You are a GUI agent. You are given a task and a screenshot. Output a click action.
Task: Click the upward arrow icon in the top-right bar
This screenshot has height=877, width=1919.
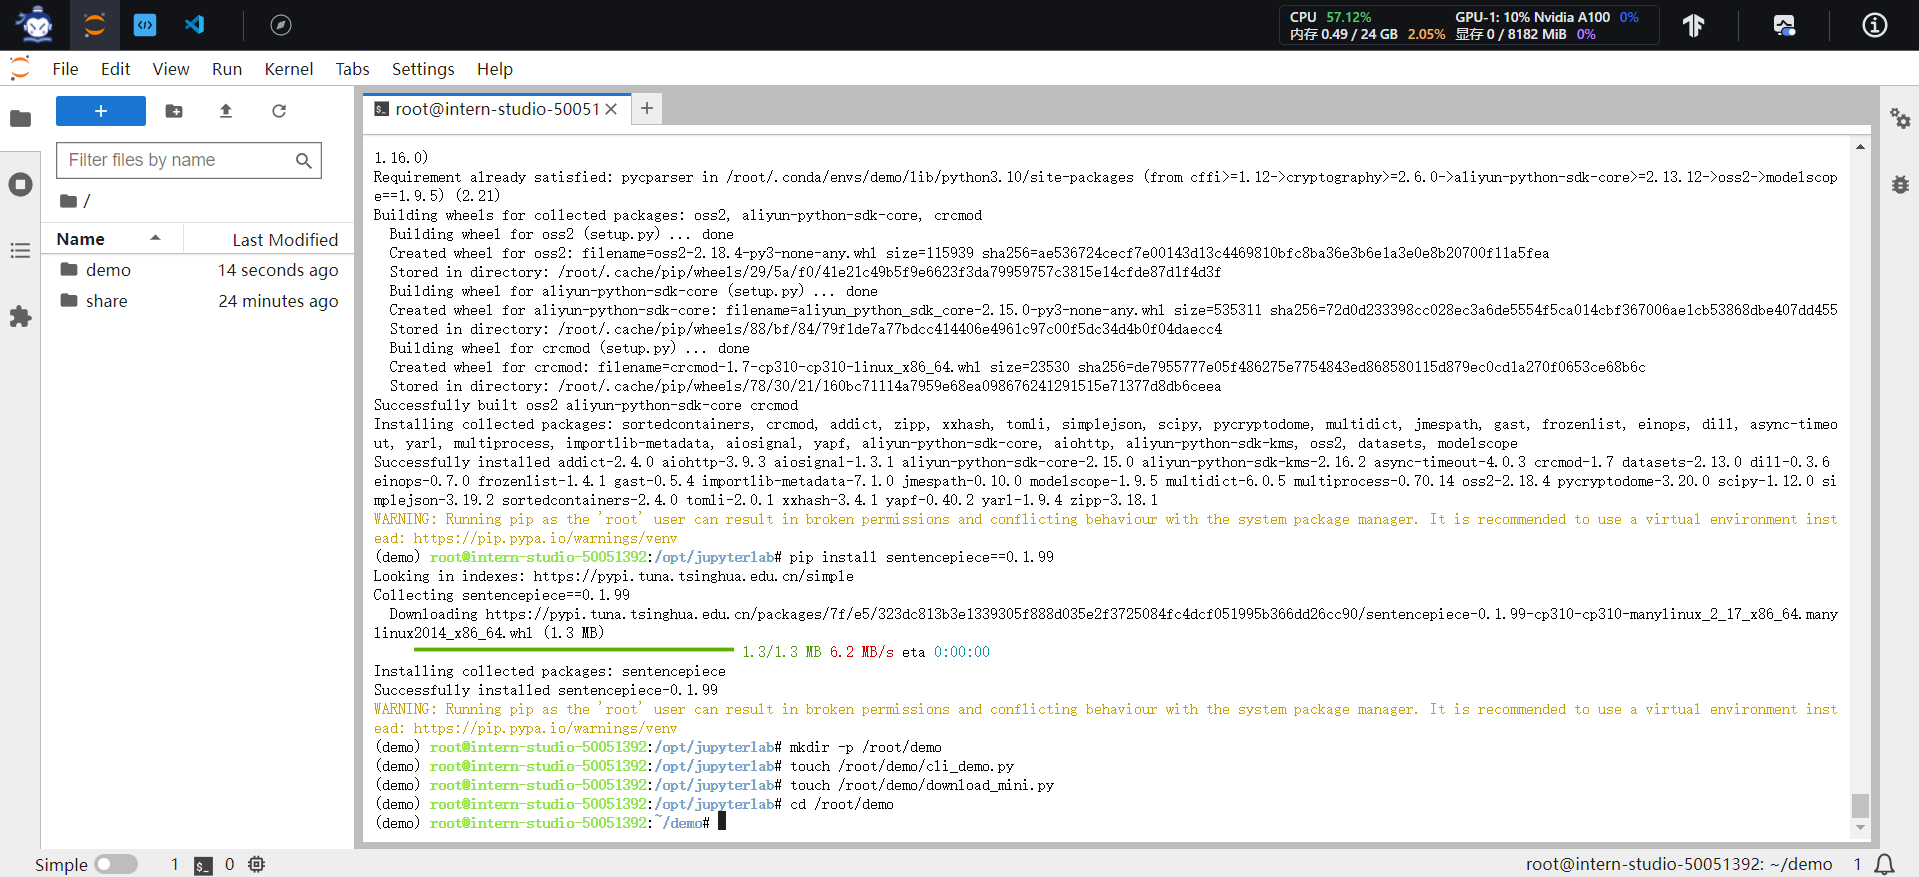point(1693,25)
